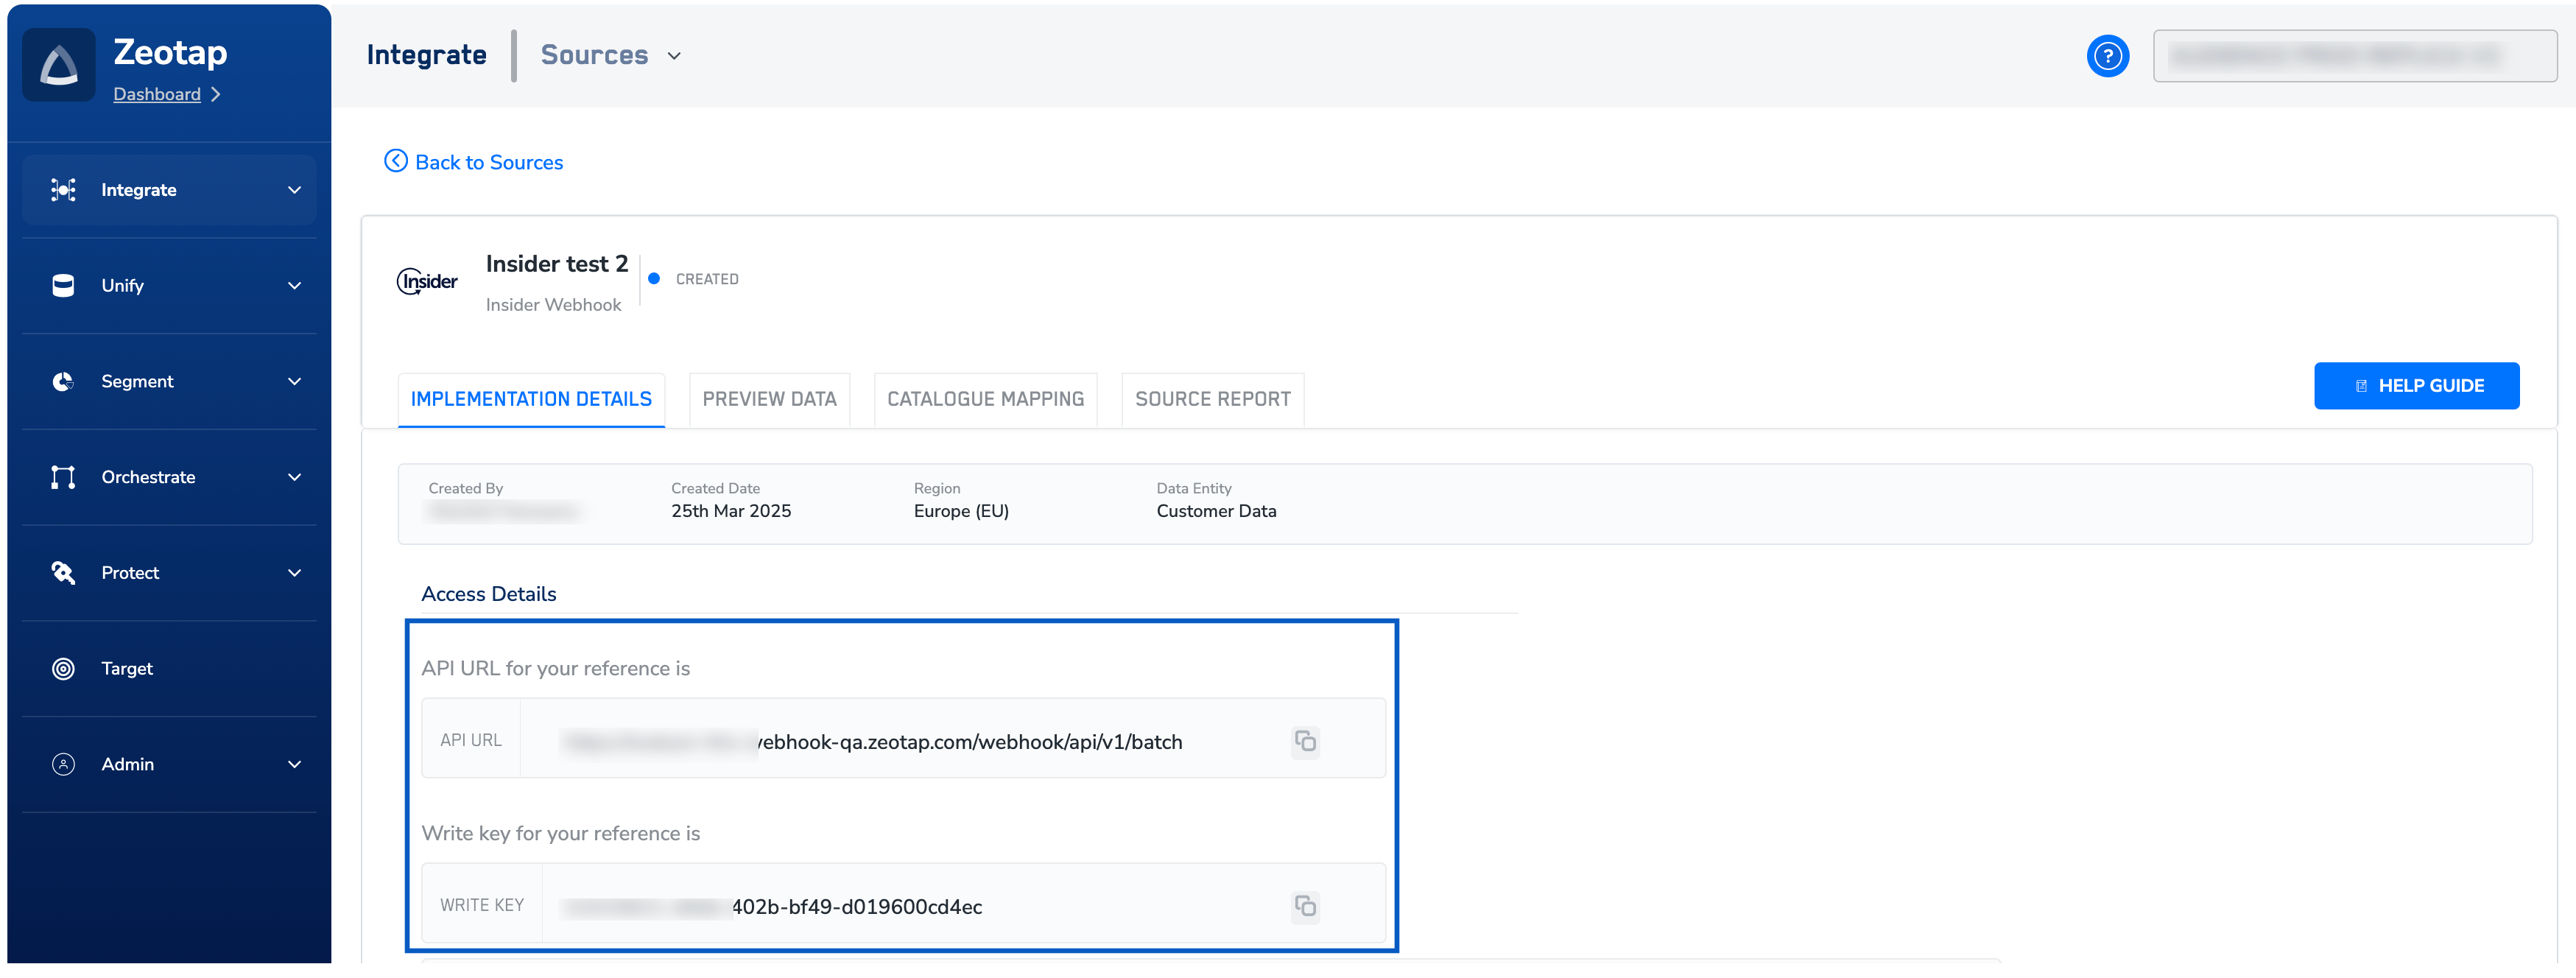Click the 'Insider Webhook' subtitle
The width and height of the screenshot is (2576, 978).
tap(553, 305)
